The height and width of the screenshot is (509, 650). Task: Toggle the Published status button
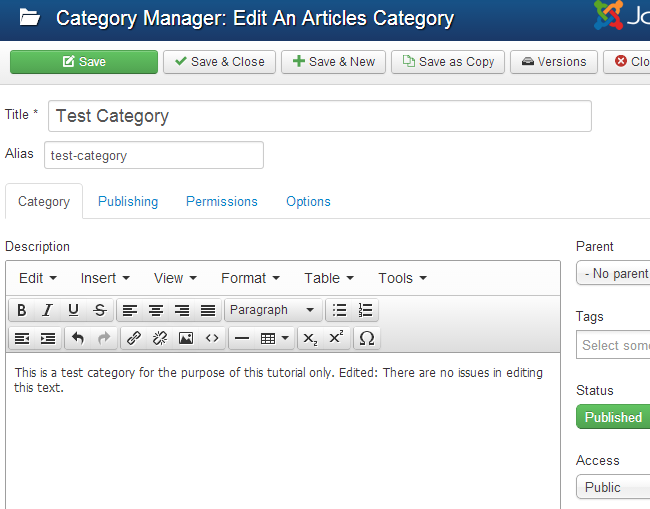coord(612,417)
